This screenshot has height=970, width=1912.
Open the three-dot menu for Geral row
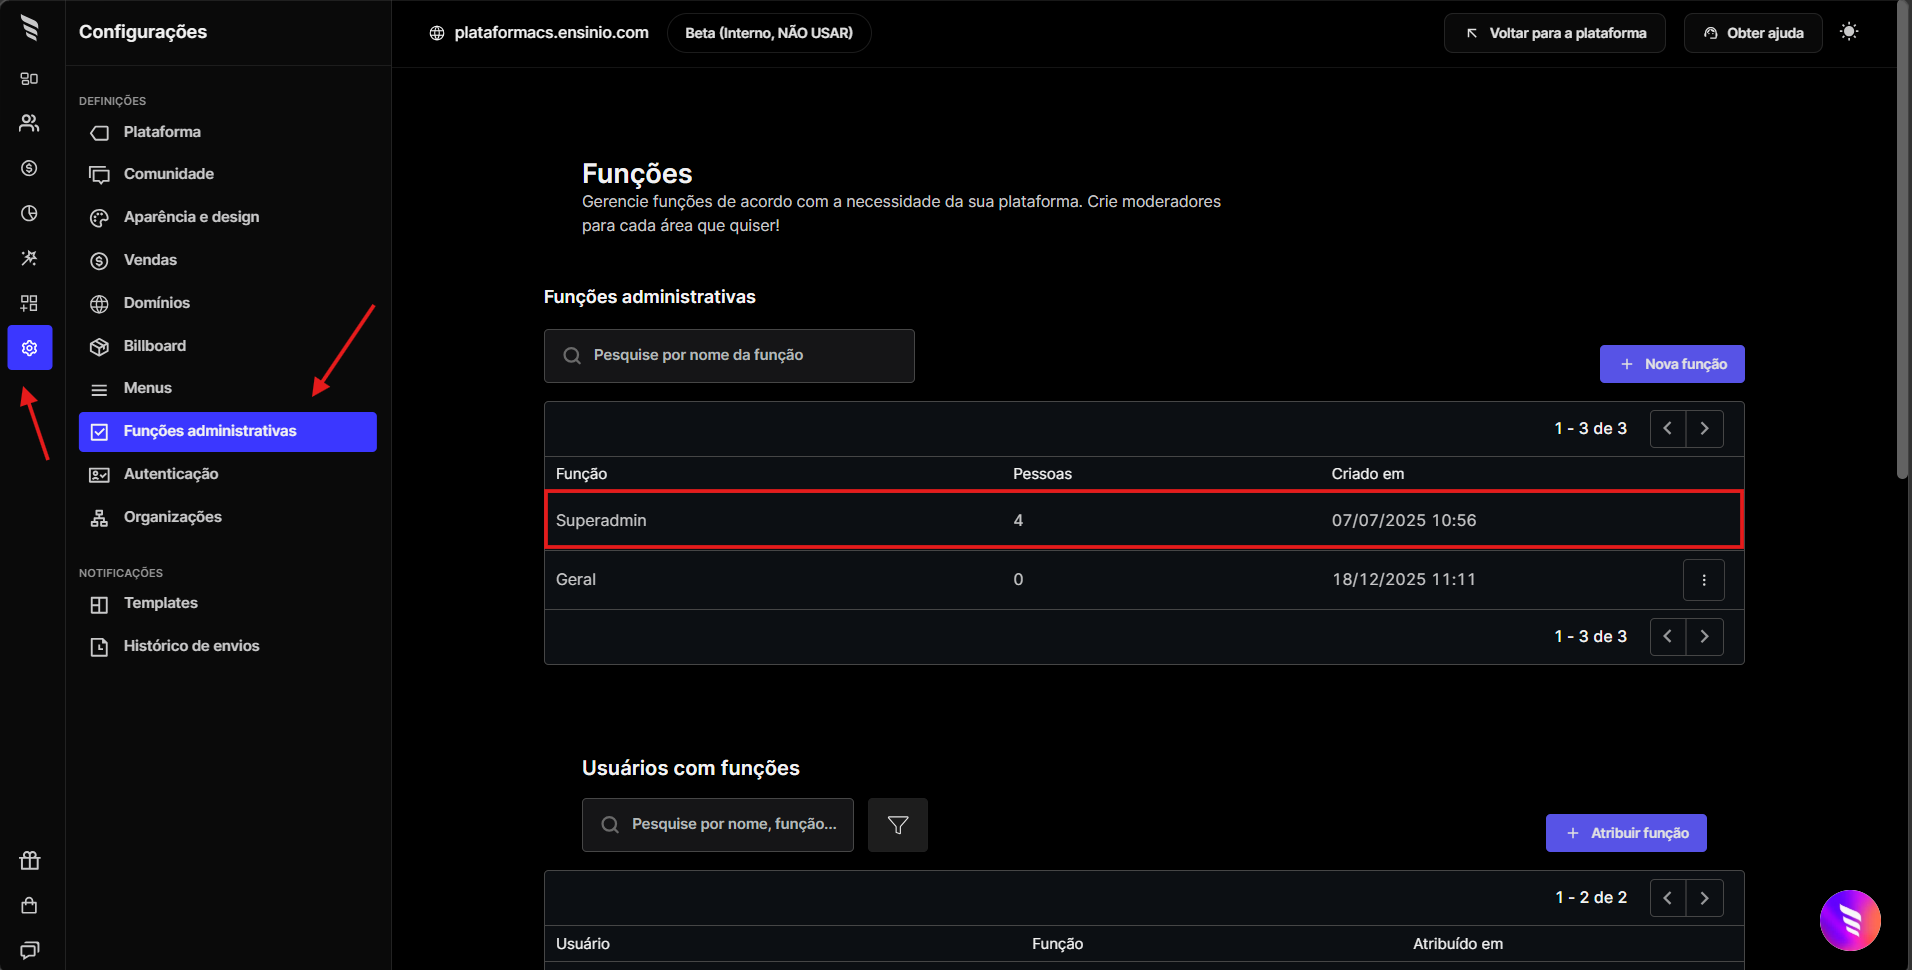point(1703,580)
